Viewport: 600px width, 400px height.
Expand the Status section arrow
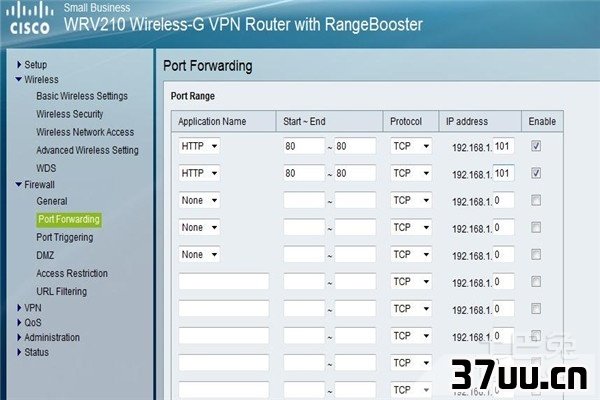pyautogui.click(x=19, y=352)
